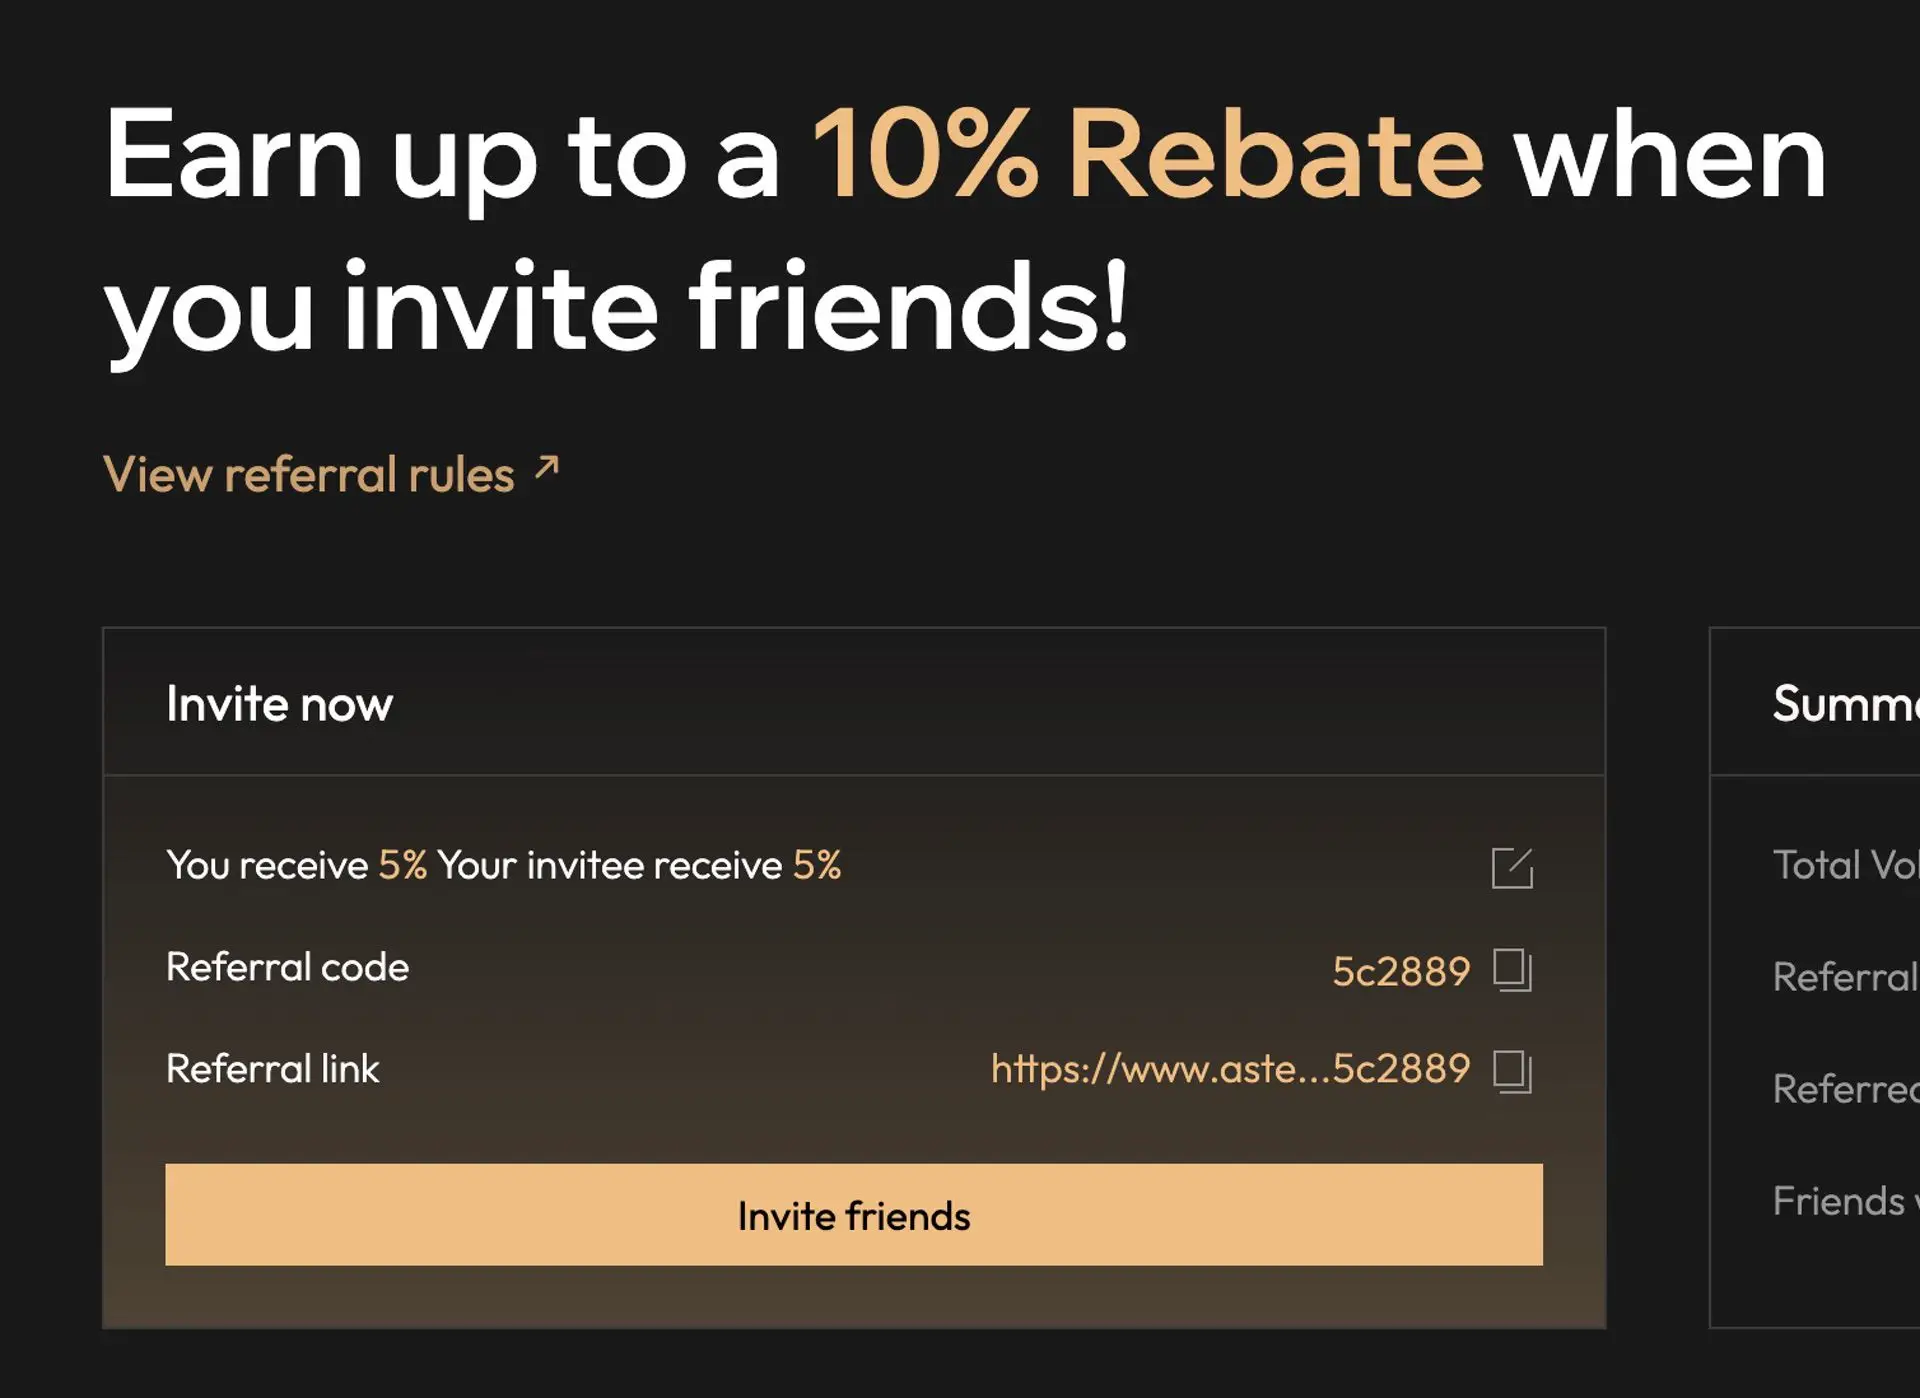
Task: Select the referral code value 5c2889
Action: click(x=1402, y=969)
